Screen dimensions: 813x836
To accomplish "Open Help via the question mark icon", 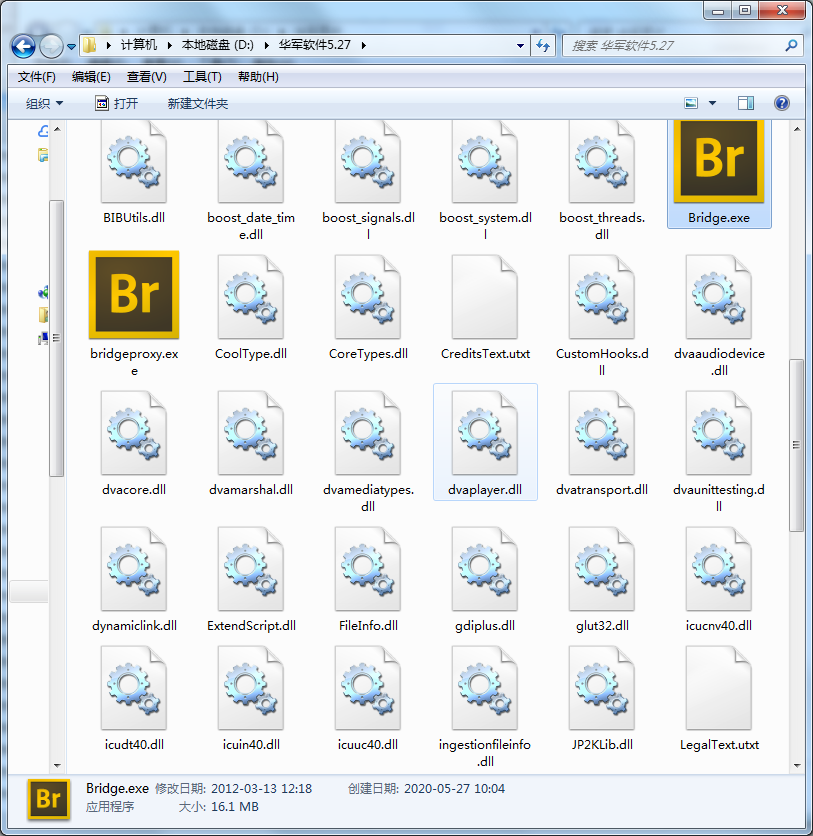I will pyautogui.click(x=781, y=102).
